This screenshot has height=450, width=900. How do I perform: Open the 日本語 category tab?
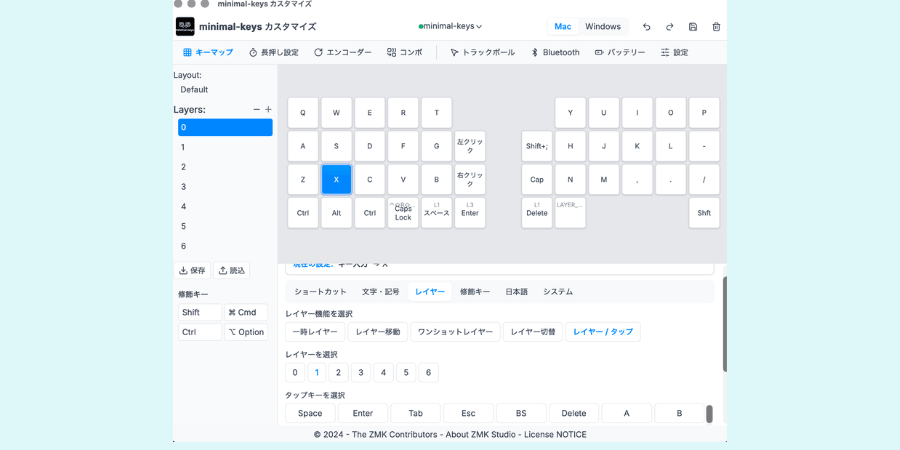pos(517,292)
